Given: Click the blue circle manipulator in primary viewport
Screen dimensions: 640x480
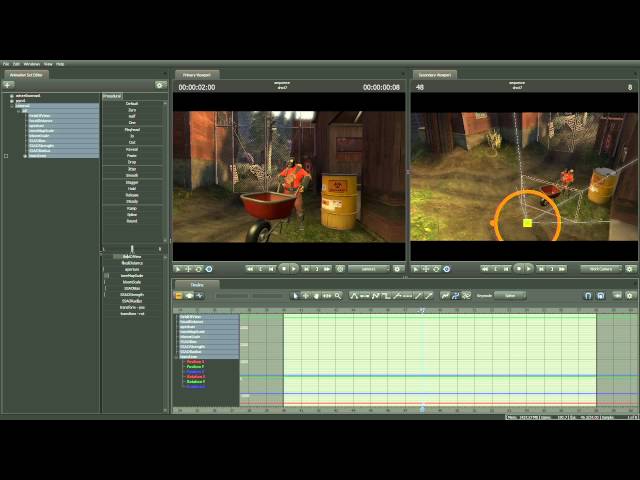Looking at the screenshot, I should tap(209, 269).
